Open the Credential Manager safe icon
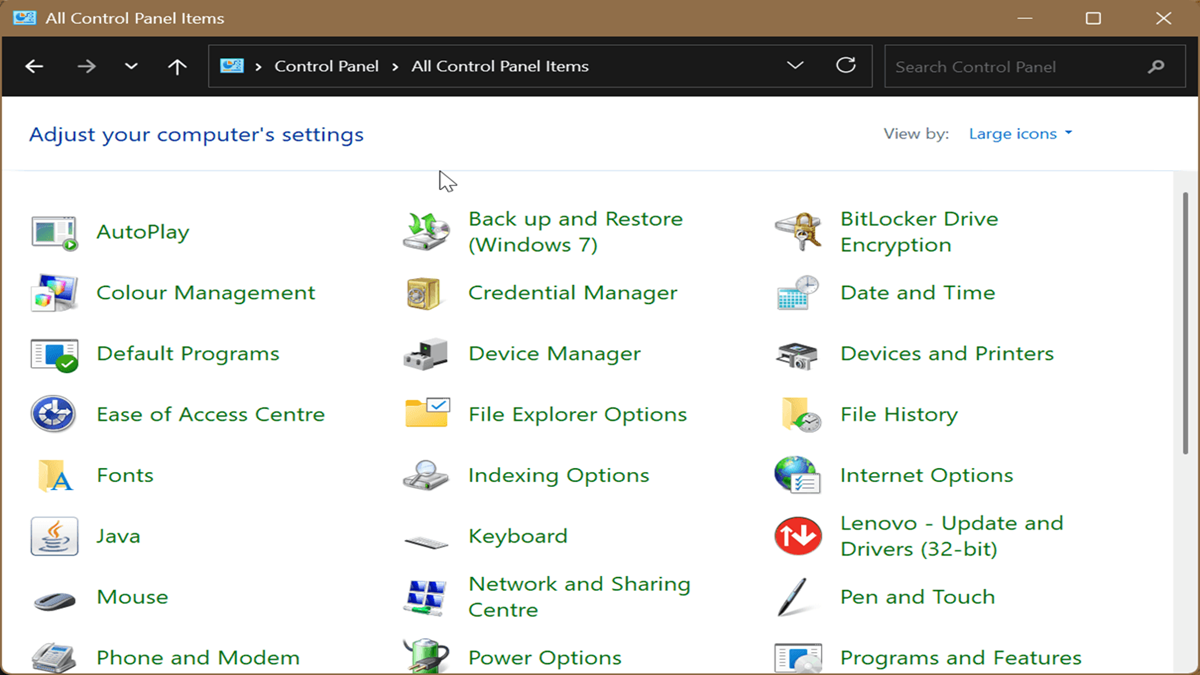Viewport: 1200px width, 675px height. click(425, 293)
